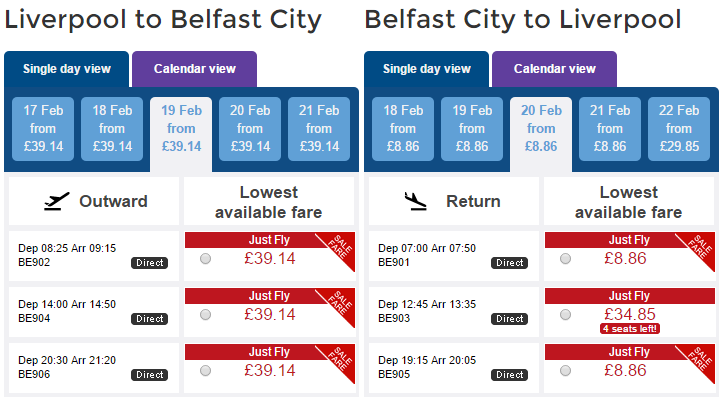Open Single day view tab for Liverpool outbound
The height and width of the screenshot is (400, 726).
67,69
